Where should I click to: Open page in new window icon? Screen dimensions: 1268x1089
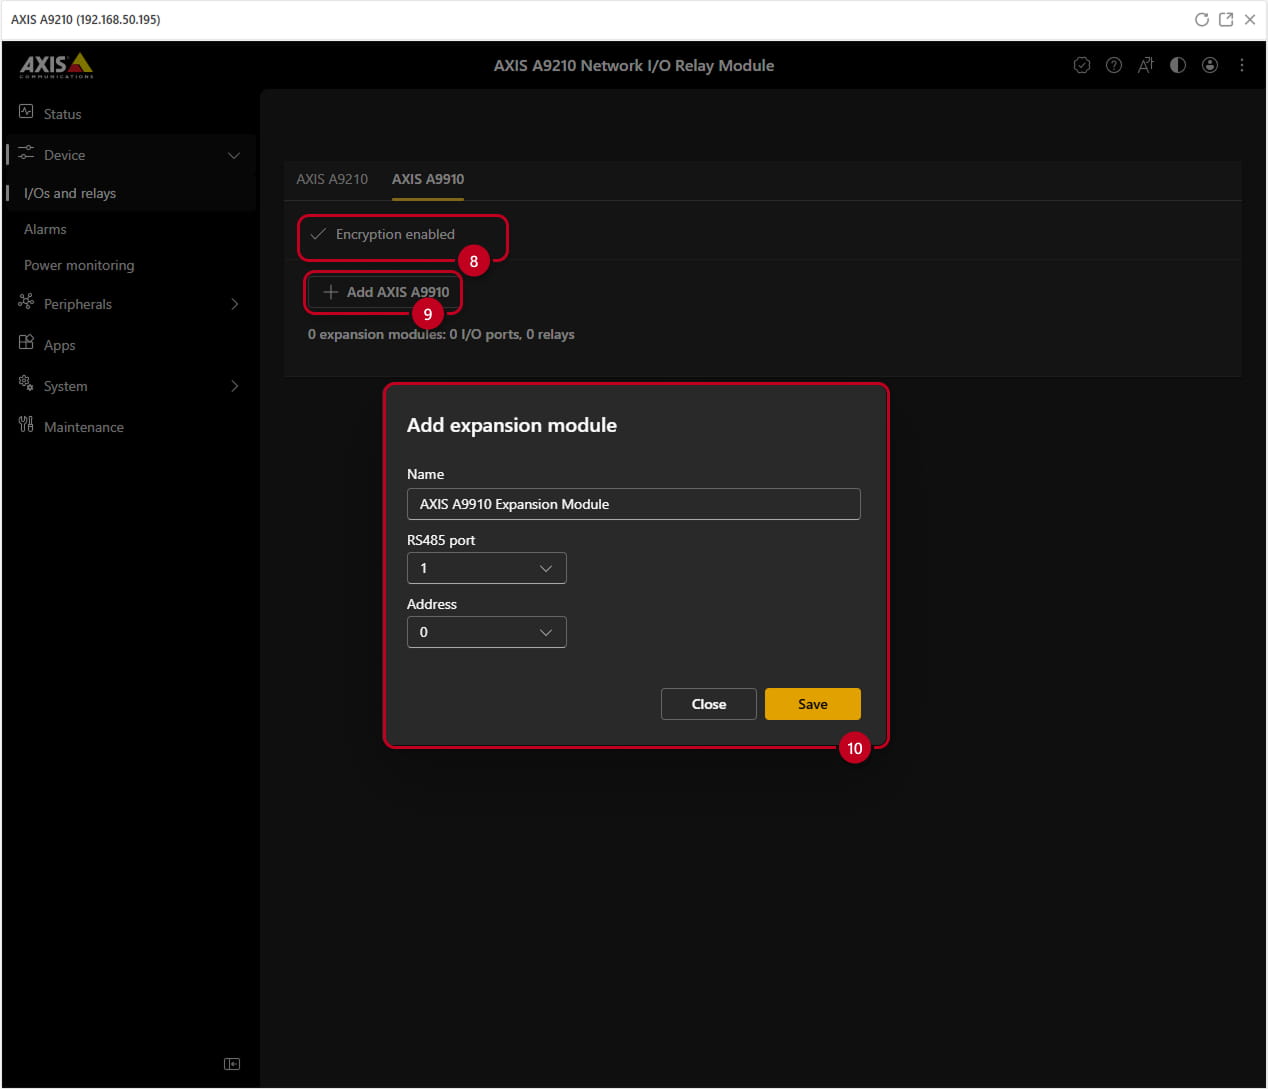pyautogui.click(x=1226, y=19)
